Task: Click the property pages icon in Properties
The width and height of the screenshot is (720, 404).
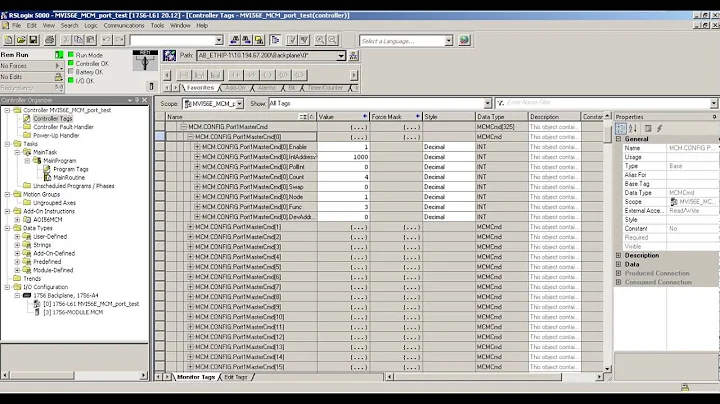Action: click(648, 129)
